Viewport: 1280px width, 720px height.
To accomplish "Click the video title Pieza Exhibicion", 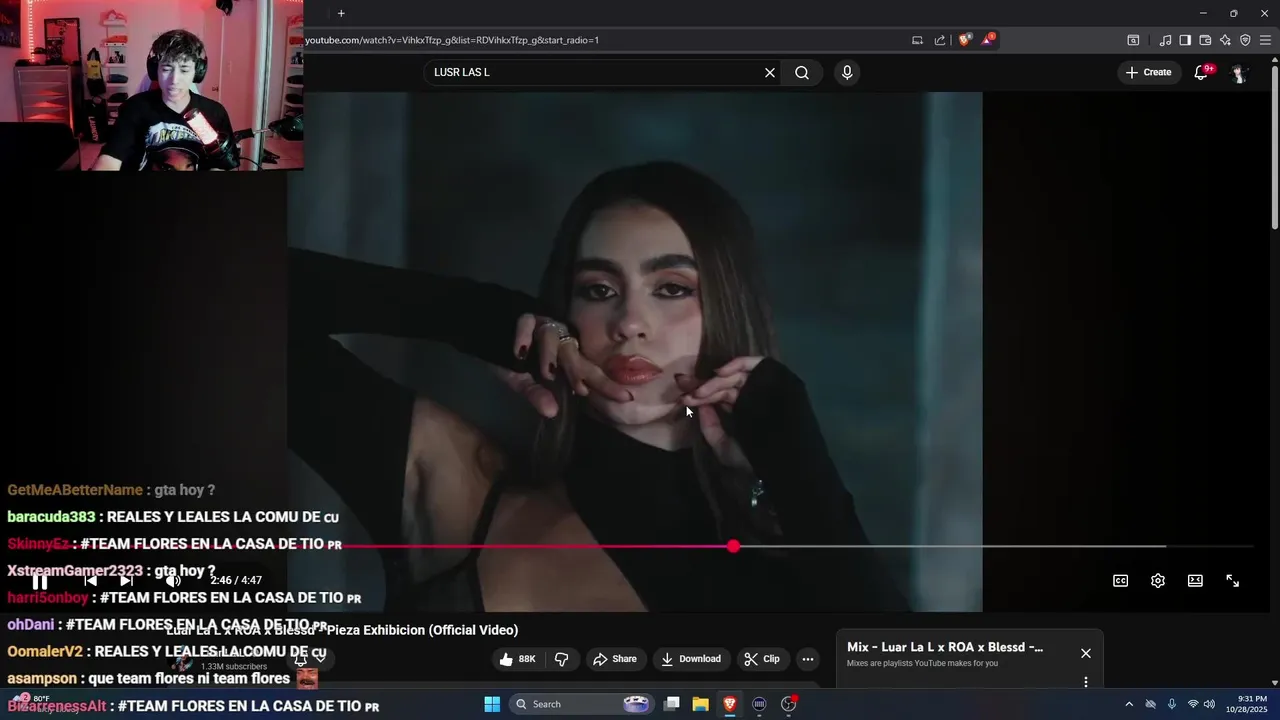I will pyautogui.click(x=342, y=630).
